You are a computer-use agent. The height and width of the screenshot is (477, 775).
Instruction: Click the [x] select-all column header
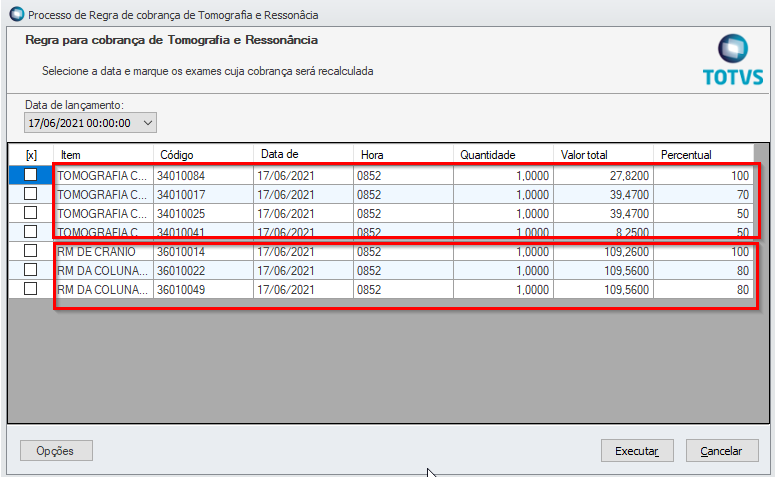31,155
